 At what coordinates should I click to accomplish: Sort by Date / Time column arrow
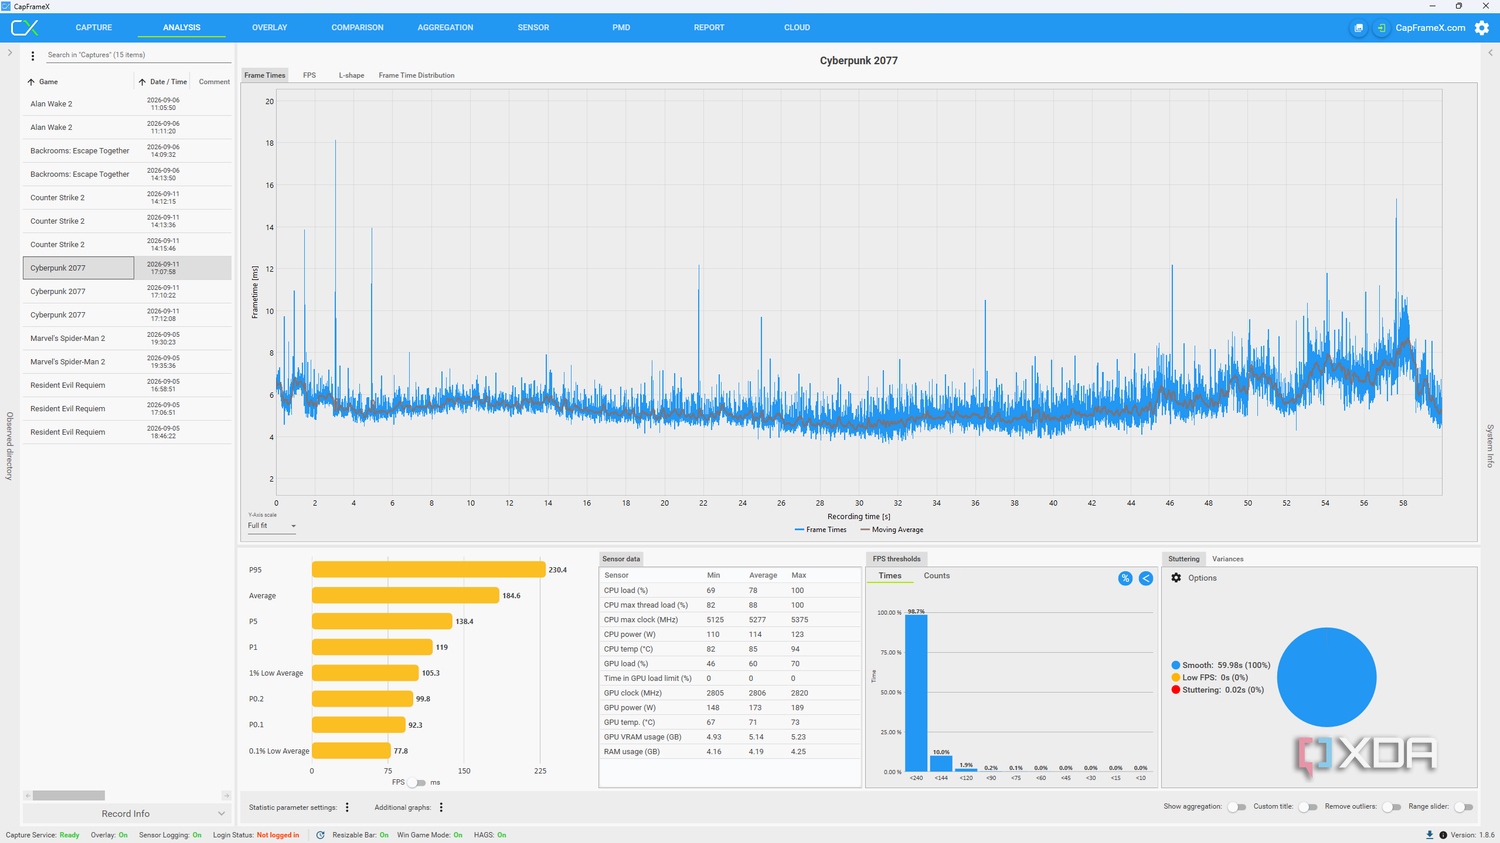pos(142,82)
